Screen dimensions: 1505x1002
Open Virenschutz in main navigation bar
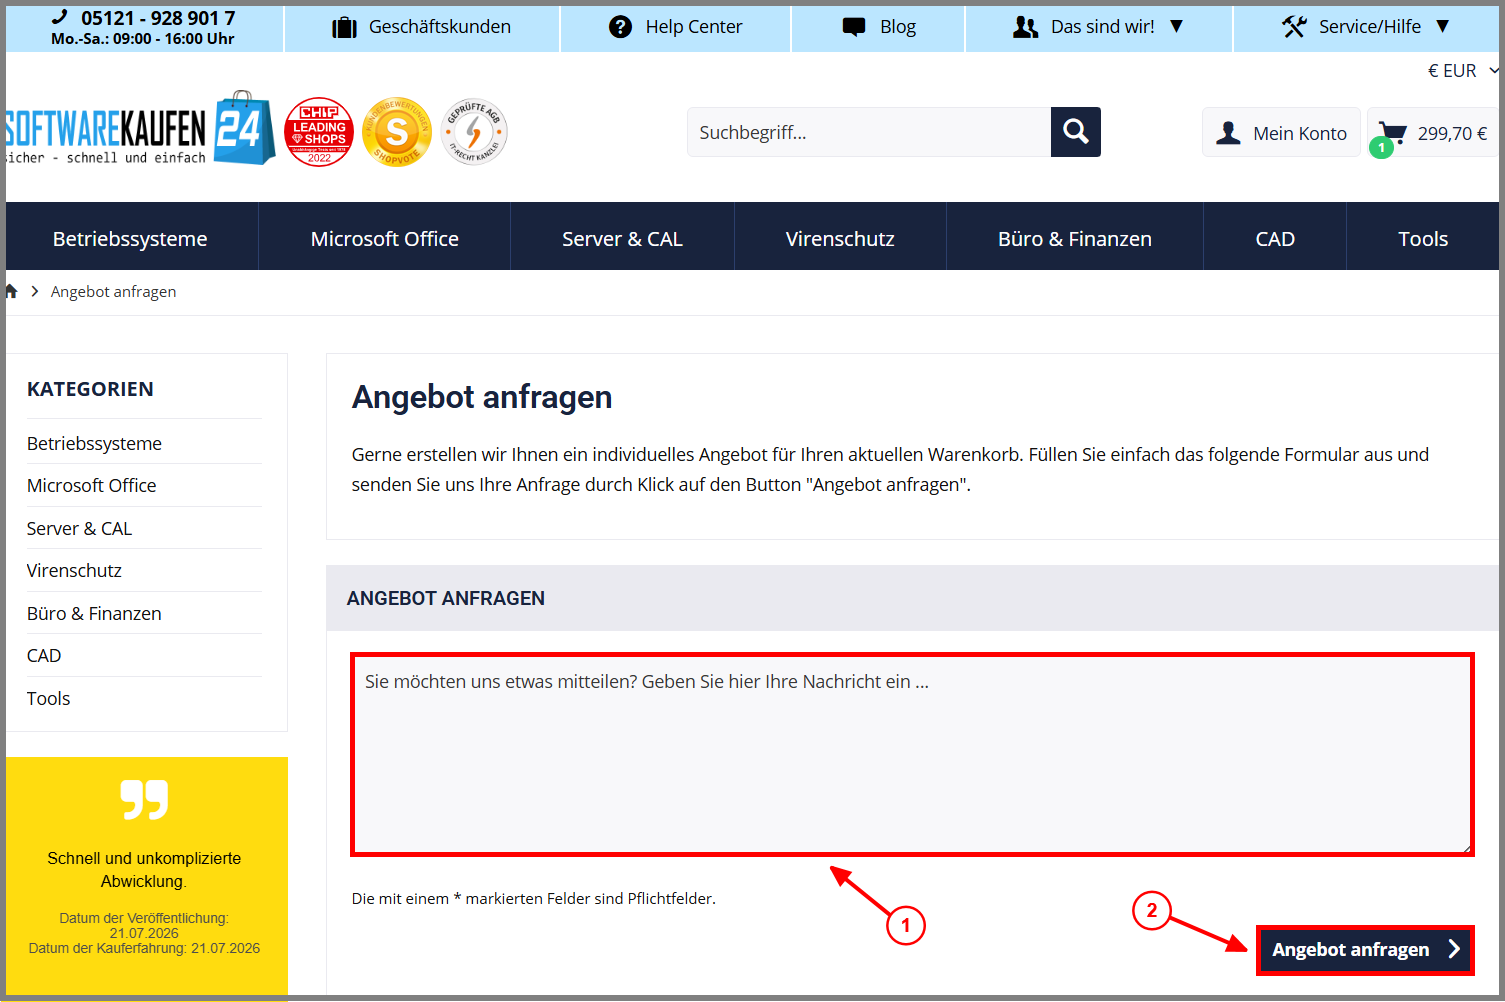(840, 239)
